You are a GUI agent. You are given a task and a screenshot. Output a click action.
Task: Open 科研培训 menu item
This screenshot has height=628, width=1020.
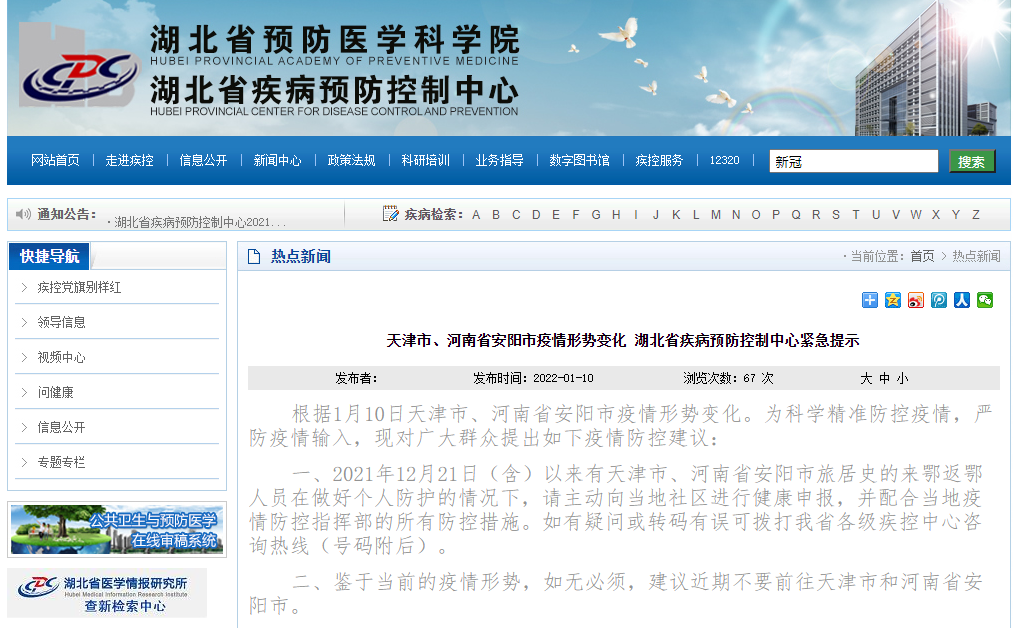[x=425, y=160]
